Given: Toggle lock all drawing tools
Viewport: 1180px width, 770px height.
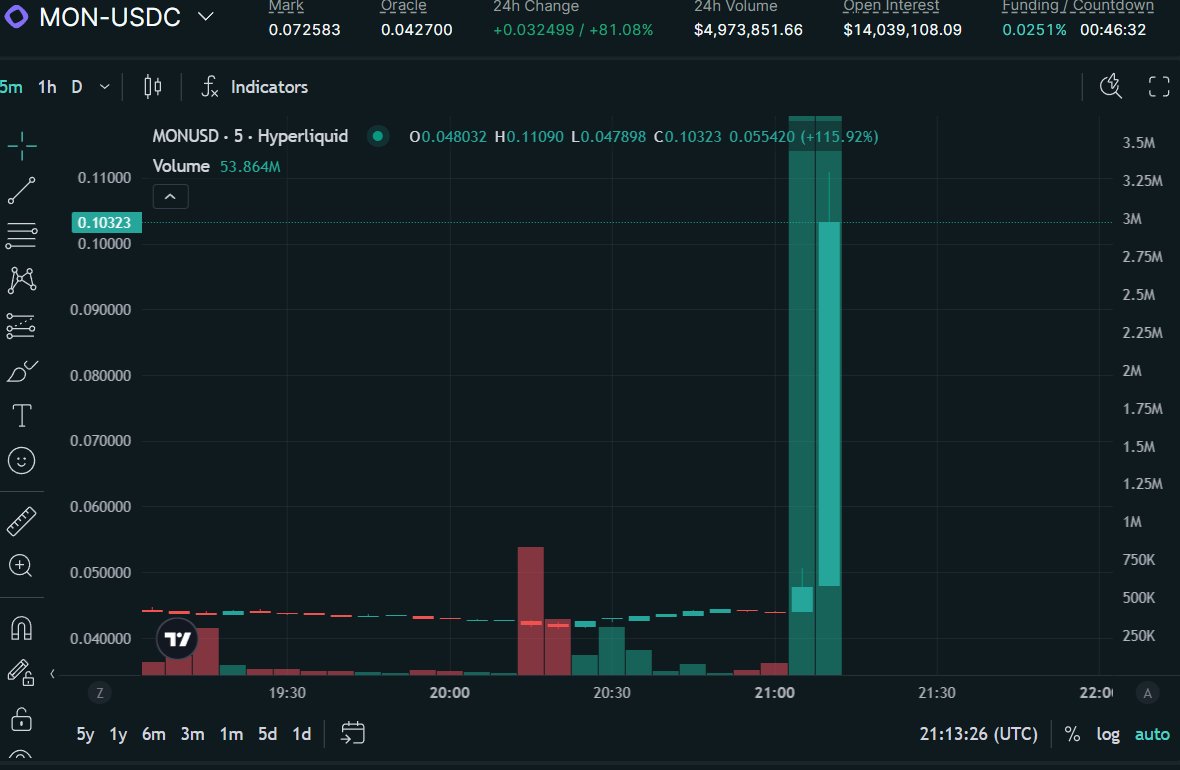Looking at the screenshot, I should (x=21, y=719).
